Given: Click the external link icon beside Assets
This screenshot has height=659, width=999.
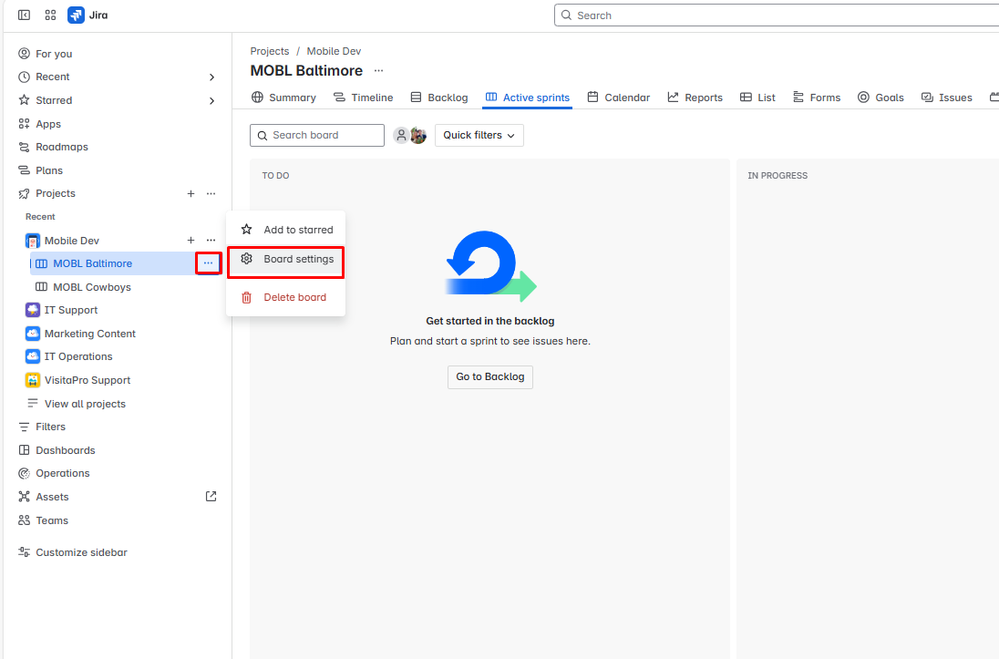Looking at the screenshot, I should pos(211,496).
